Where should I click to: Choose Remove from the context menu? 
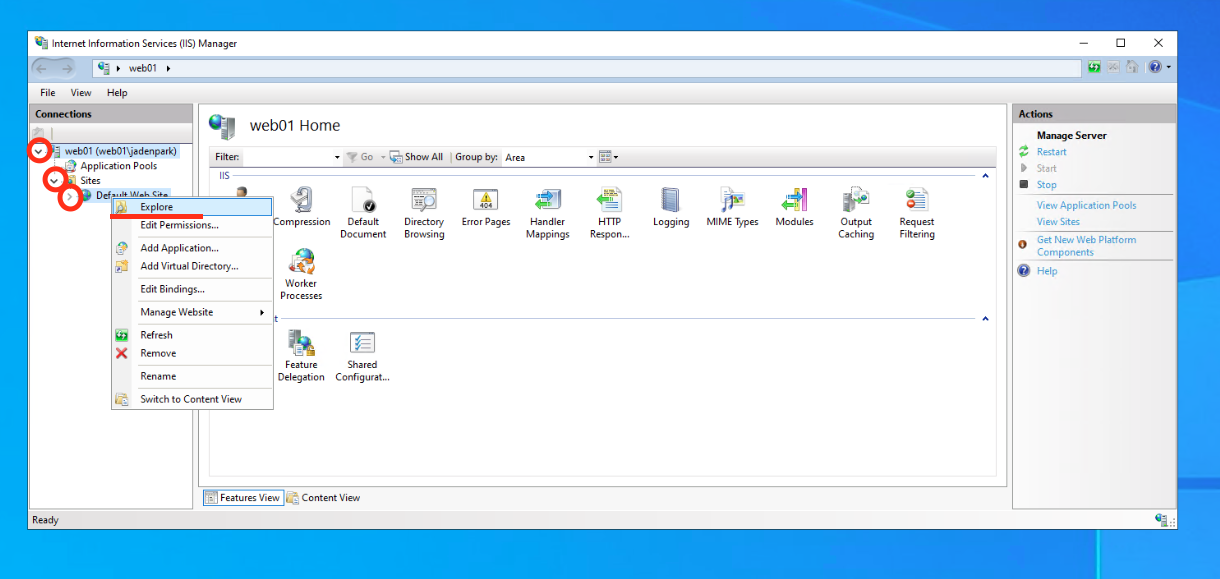tap(192, 353)
